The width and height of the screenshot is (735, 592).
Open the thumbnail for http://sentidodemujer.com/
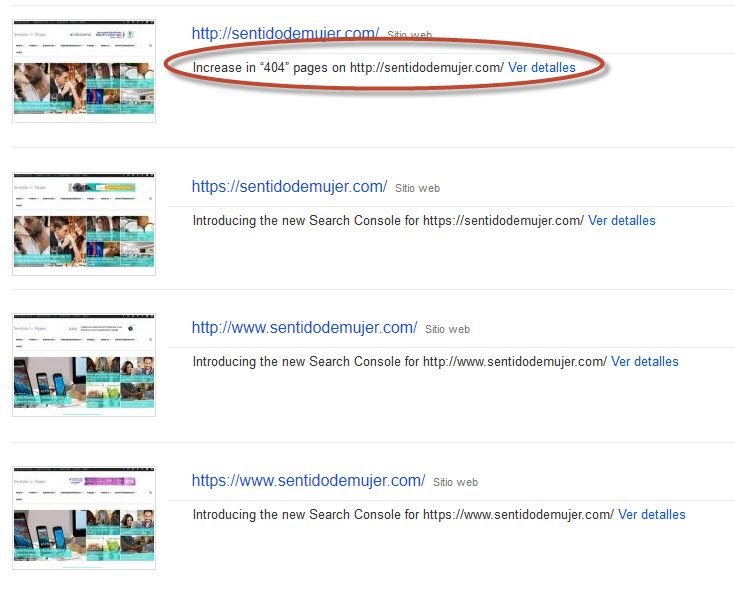pos(84,71)
